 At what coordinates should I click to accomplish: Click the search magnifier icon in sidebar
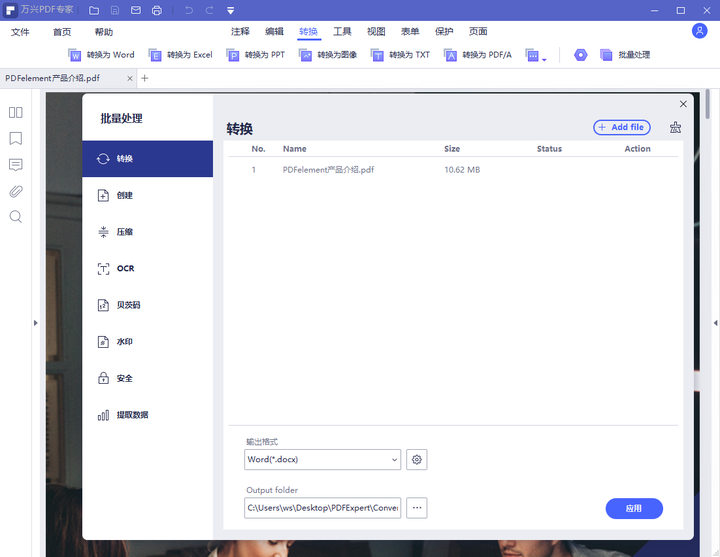pos(16,217)
